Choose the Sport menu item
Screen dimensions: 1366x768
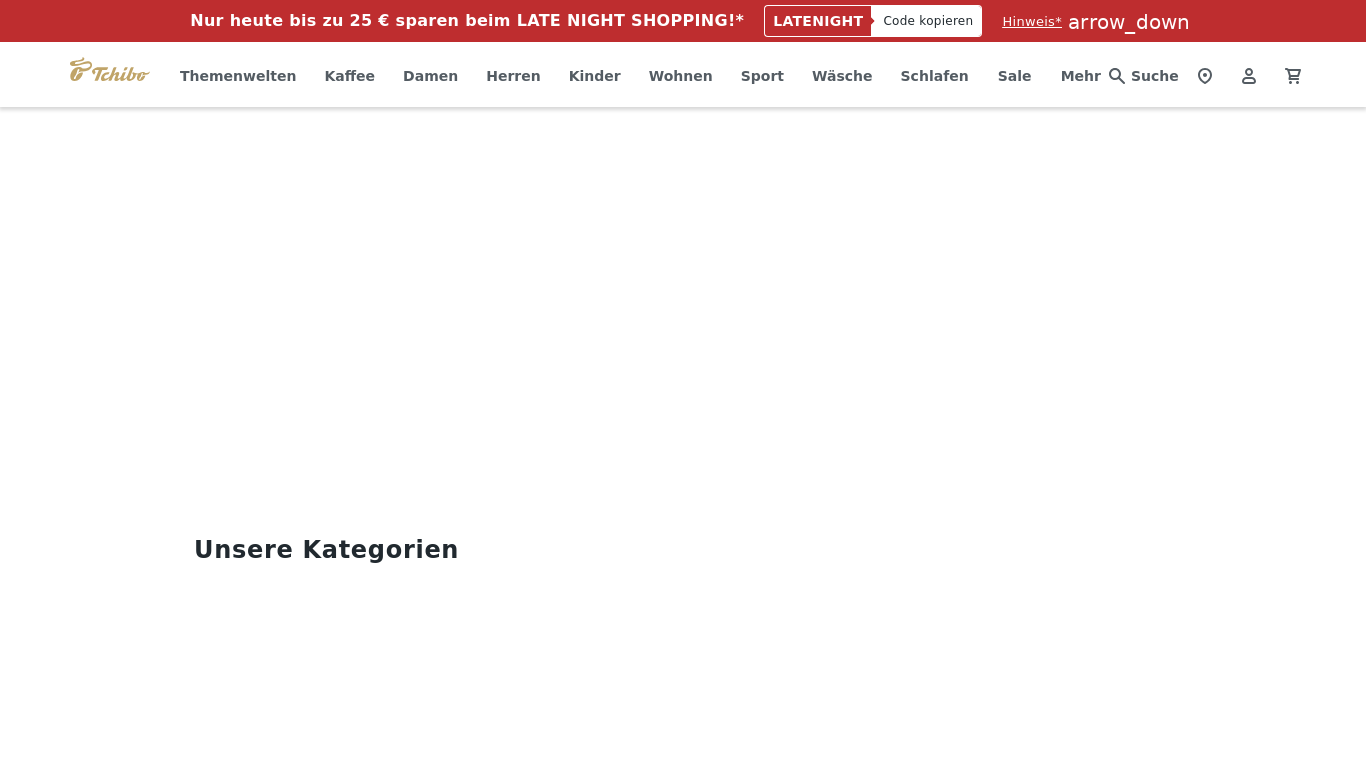[x=762, y=76]
